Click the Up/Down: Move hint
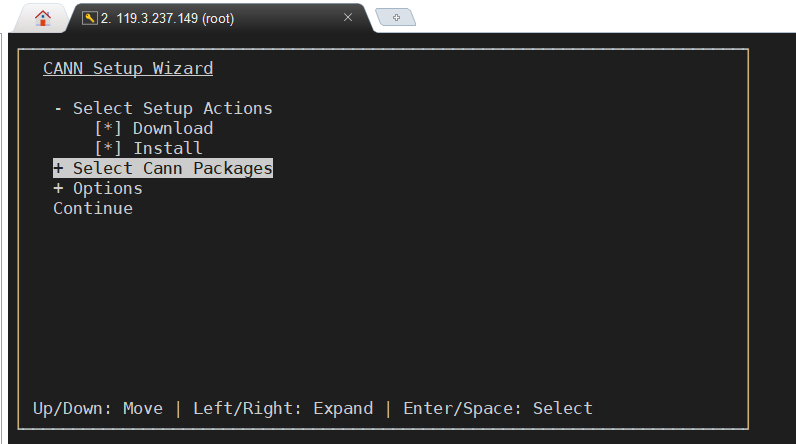 (x=98, y=408)
